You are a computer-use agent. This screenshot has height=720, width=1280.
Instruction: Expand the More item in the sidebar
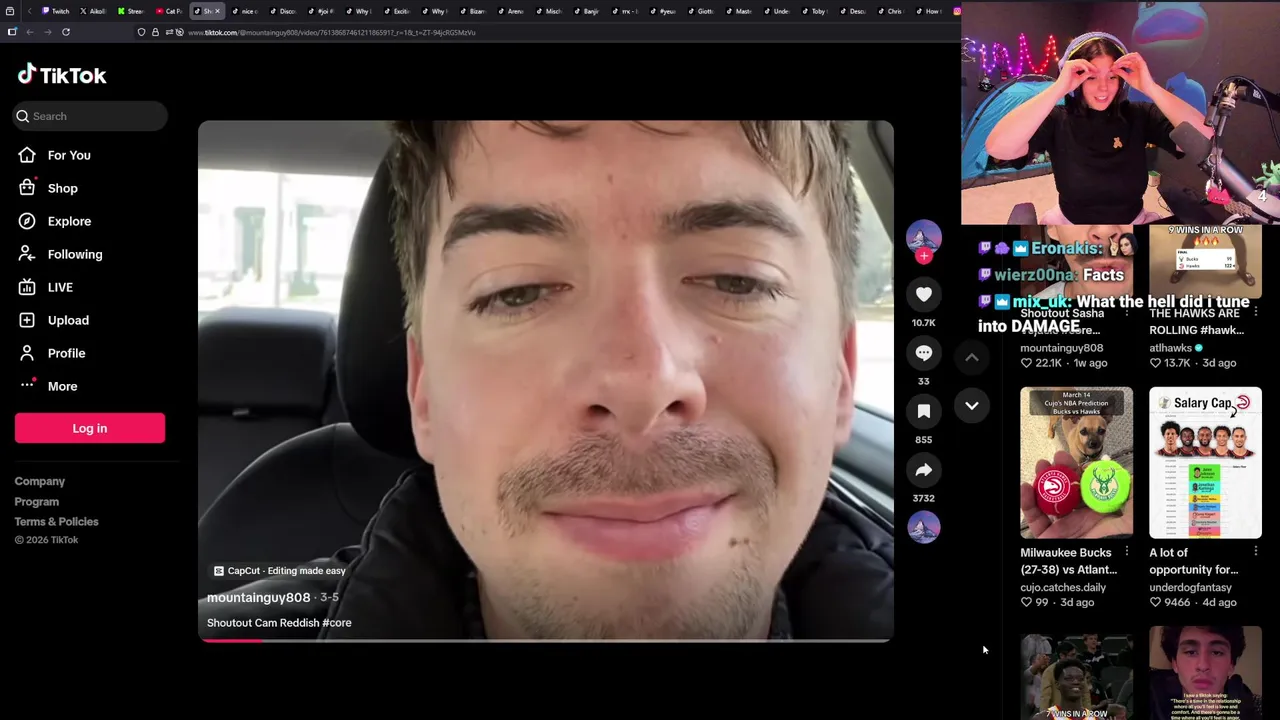tap(62, 386)
